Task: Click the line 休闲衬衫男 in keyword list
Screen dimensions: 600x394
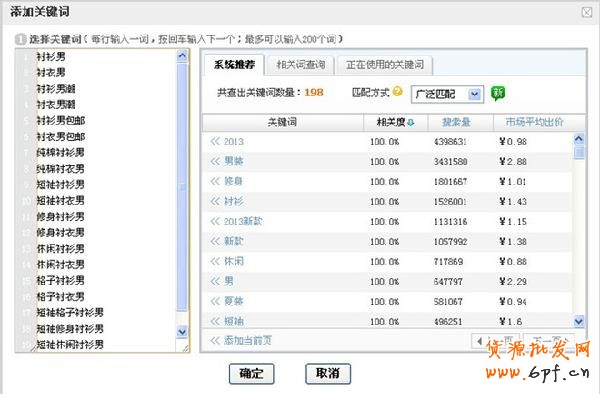Action: [60, 249]
